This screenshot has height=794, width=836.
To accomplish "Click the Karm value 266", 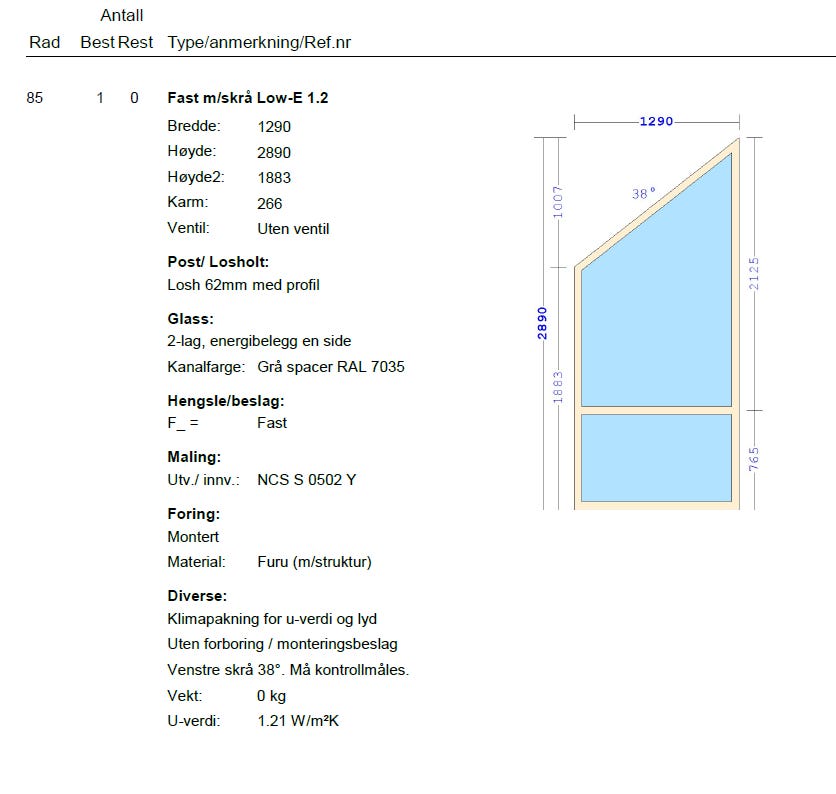I will tap(270, 203).
